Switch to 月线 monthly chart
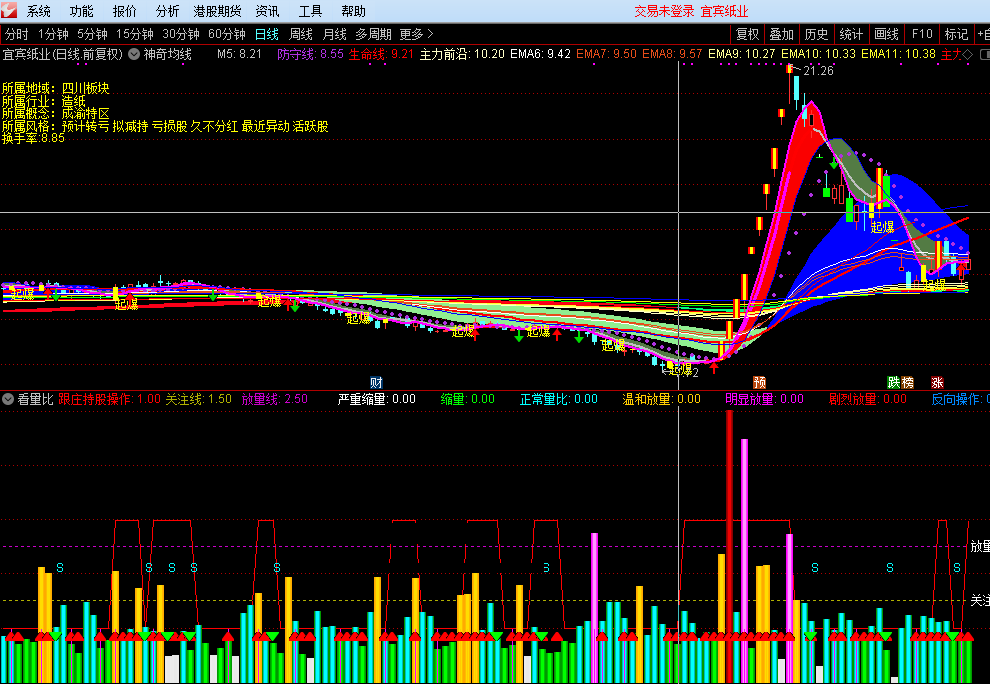The width and height of the screenshot is (990, 684). 335,34
